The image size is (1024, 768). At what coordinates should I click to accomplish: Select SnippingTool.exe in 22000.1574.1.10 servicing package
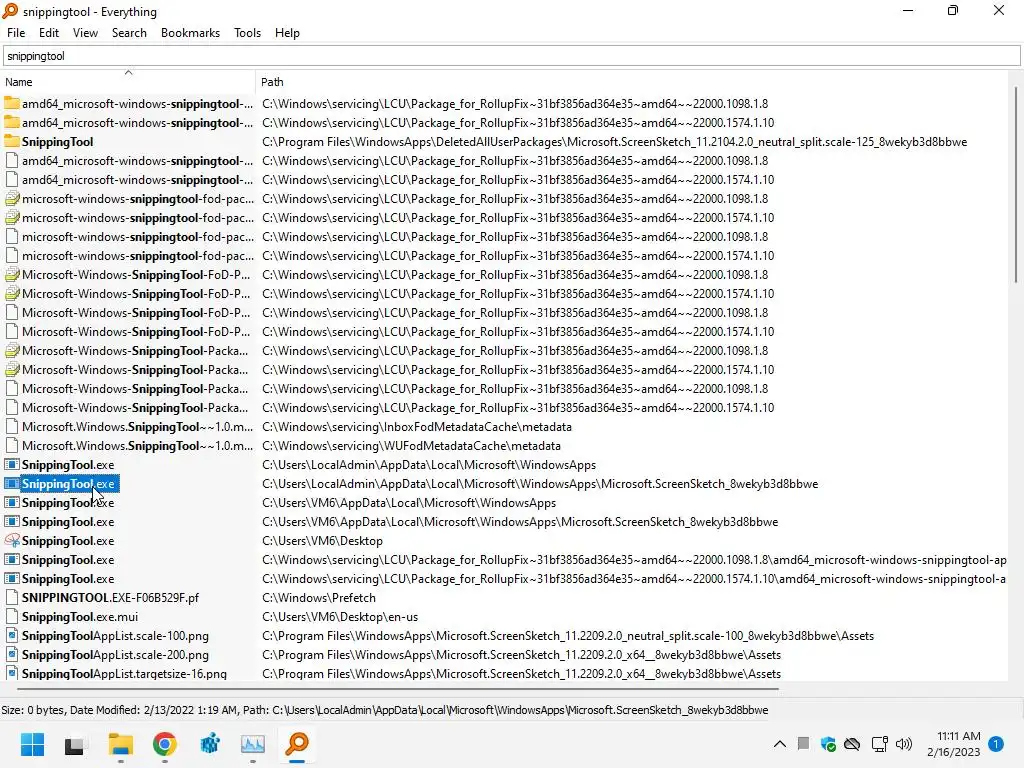pyautogui.click(x=68, y=579)
